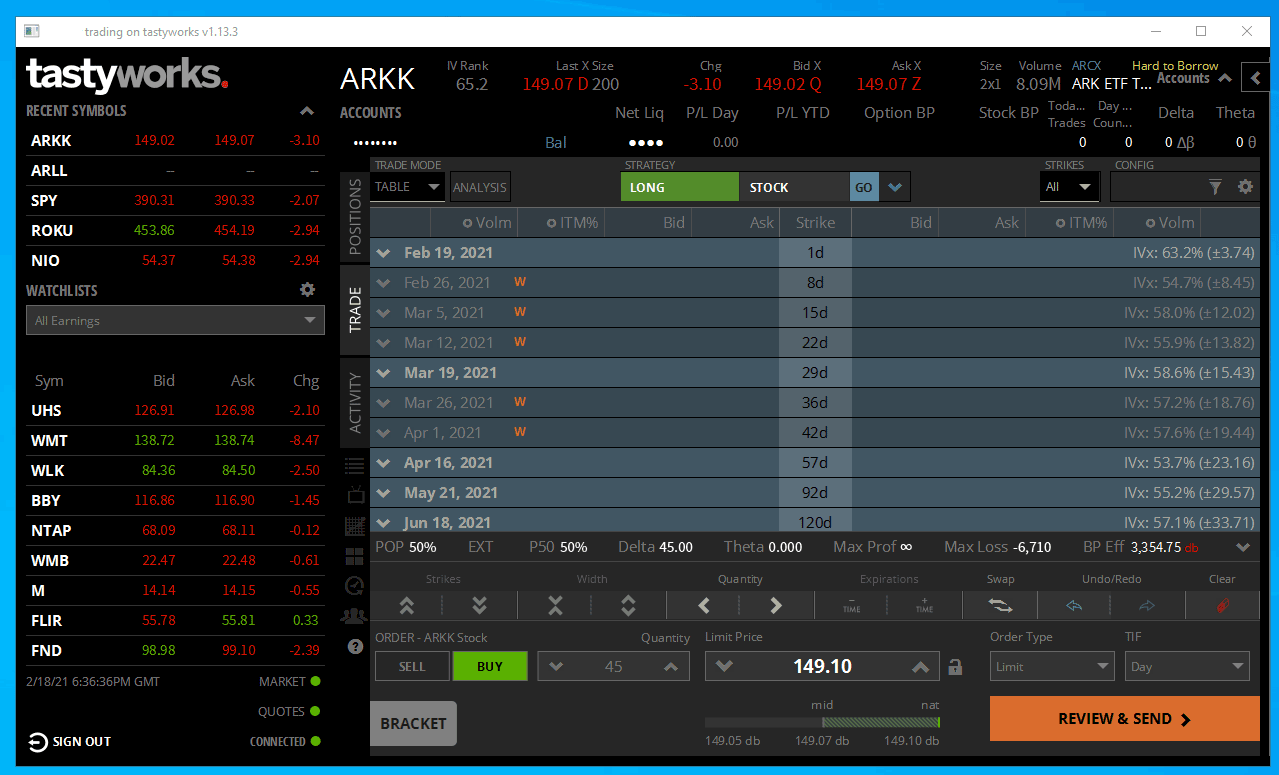The image size is (1279, 775).
Task: Open the TIF Day dropdown
Action: [1187, 666]
